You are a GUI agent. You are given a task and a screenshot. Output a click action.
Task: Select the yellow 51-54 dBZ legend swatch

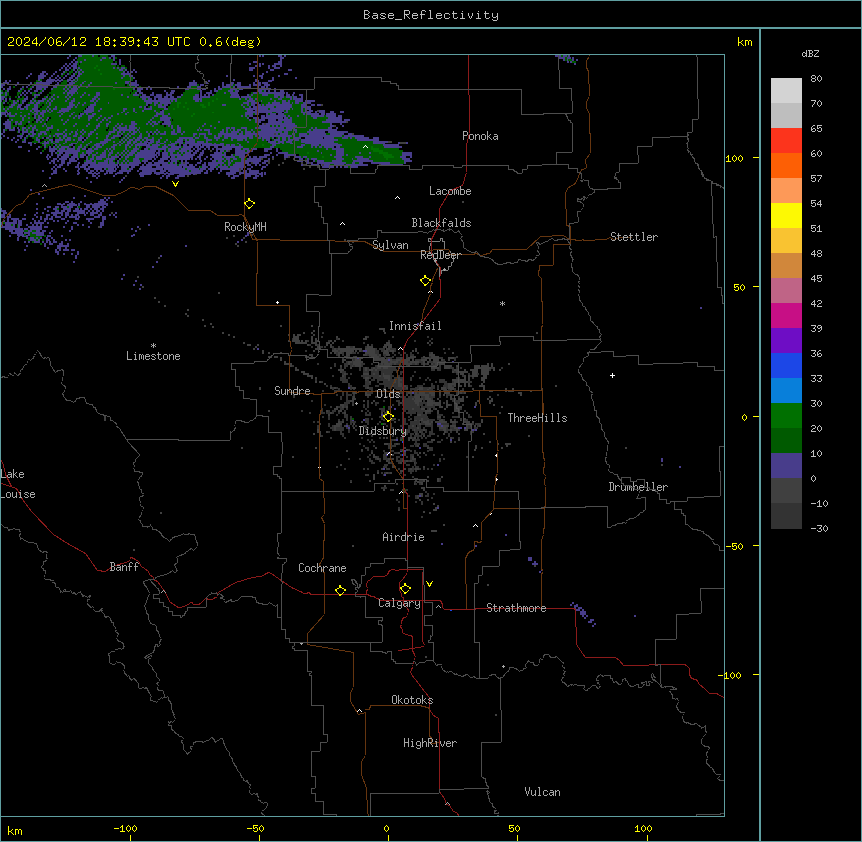(786, 215)
